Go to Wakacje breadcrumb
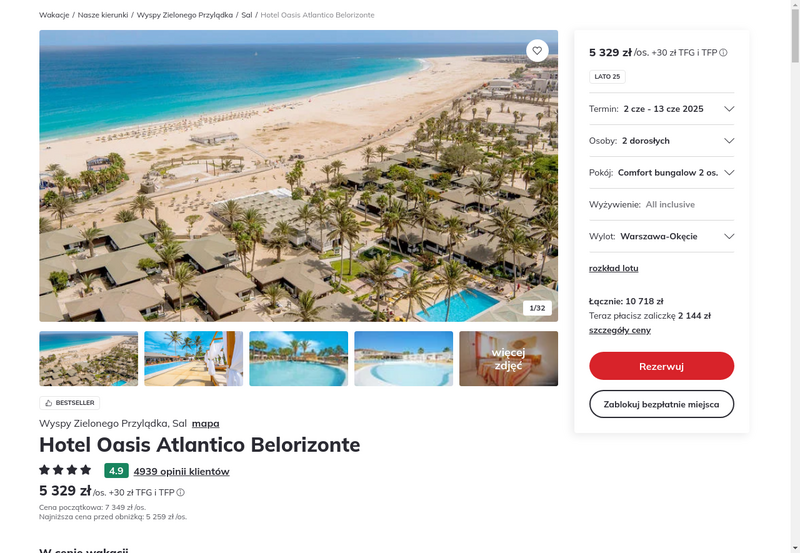 54,15
